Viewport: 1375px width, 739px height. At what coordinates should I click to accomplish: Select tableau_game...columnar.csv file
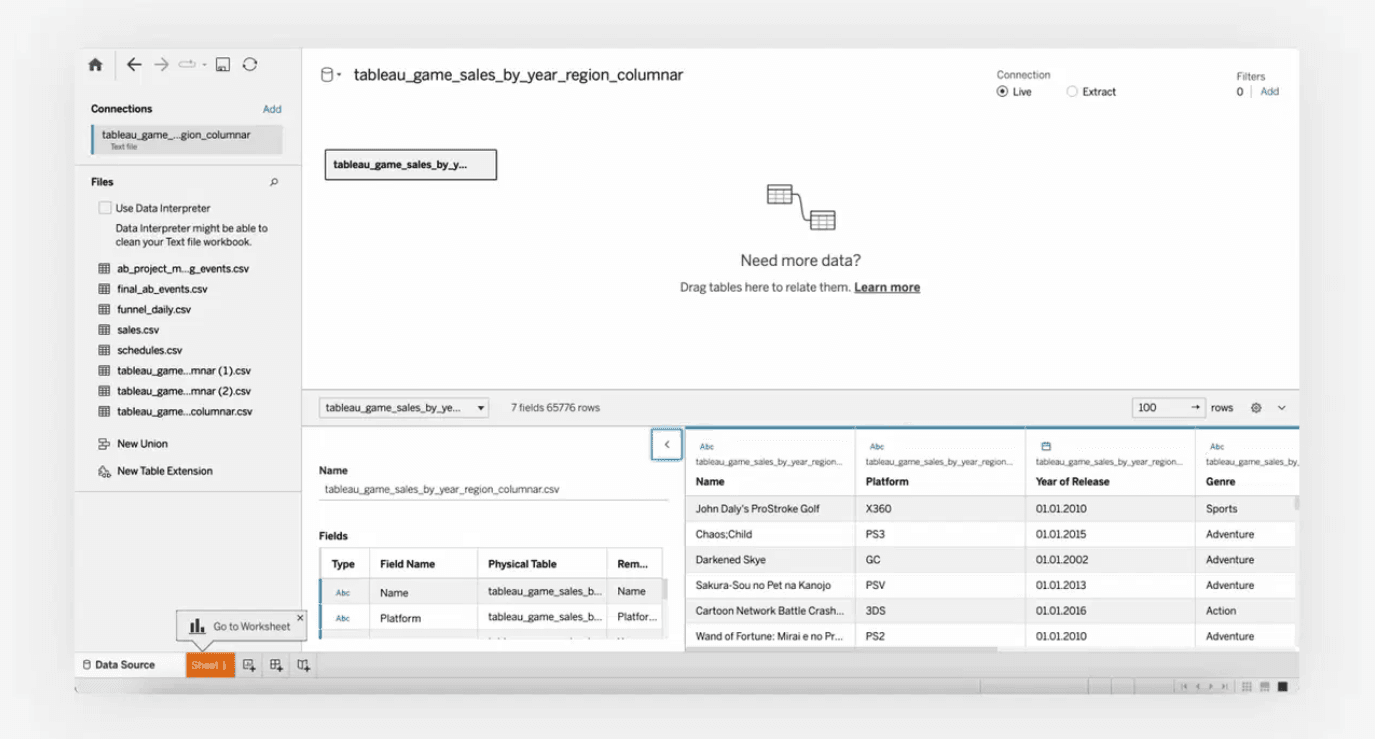[x=184, y=412]
